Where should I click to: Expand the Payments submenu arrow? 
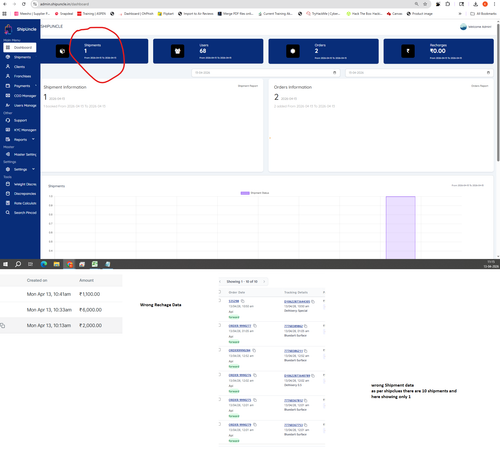[36, 86]
